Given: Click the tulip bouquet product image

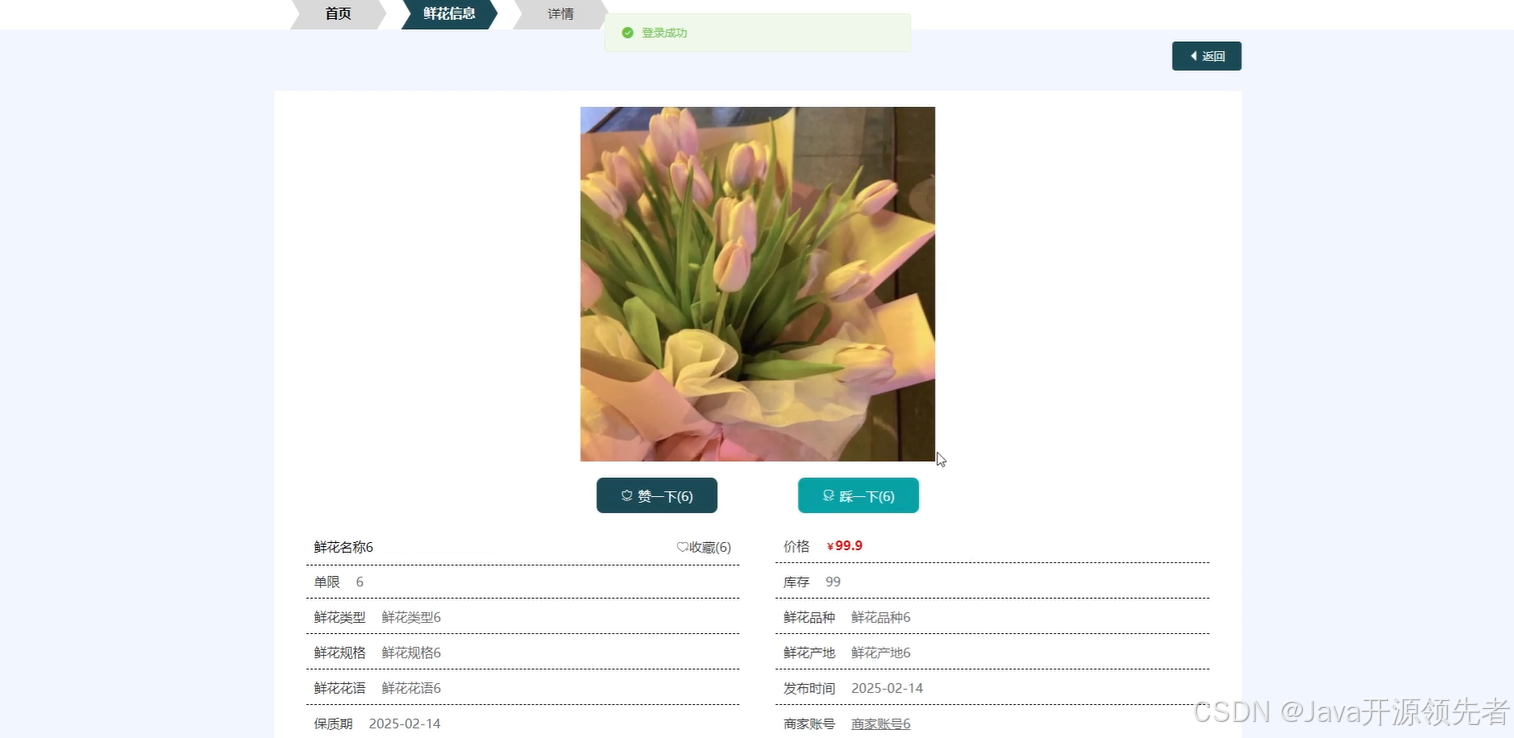Looking at the screenshot, I should click(x=757, y=283).
